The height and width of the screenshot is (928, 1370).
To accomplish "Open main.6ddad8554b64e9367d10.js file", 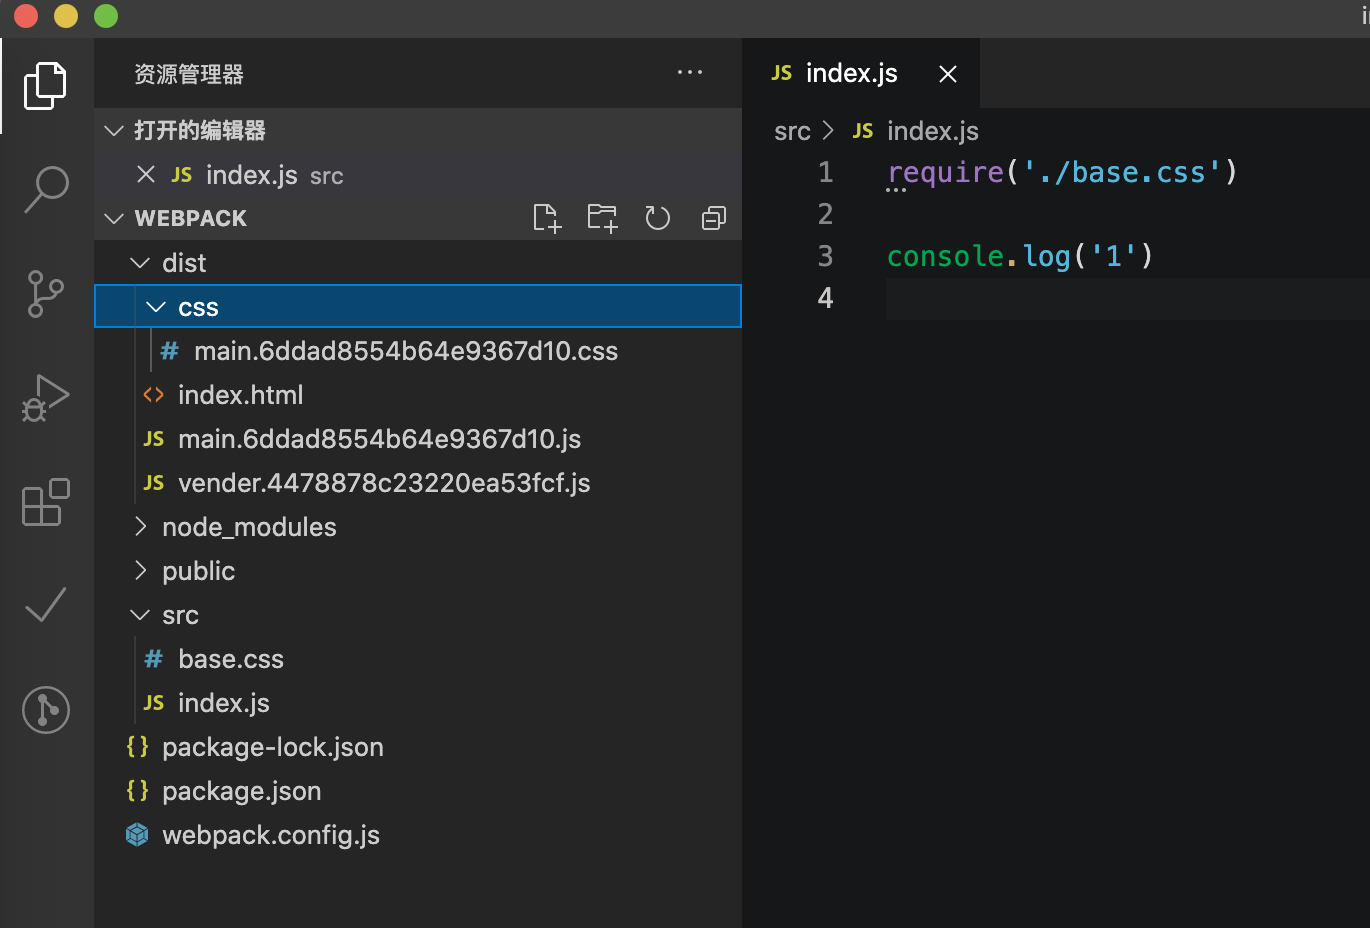I will coord(418,439).
